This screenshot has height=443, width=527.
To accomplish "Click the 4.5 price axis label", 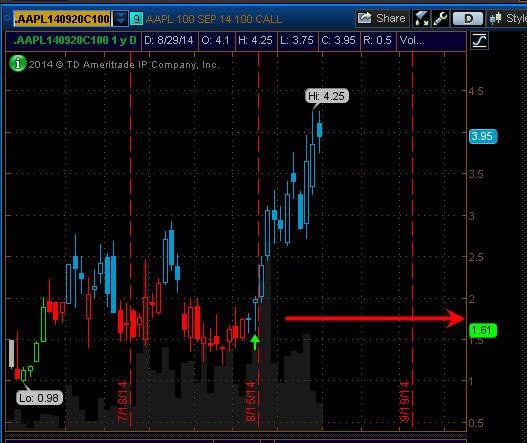I will point(476,91).
